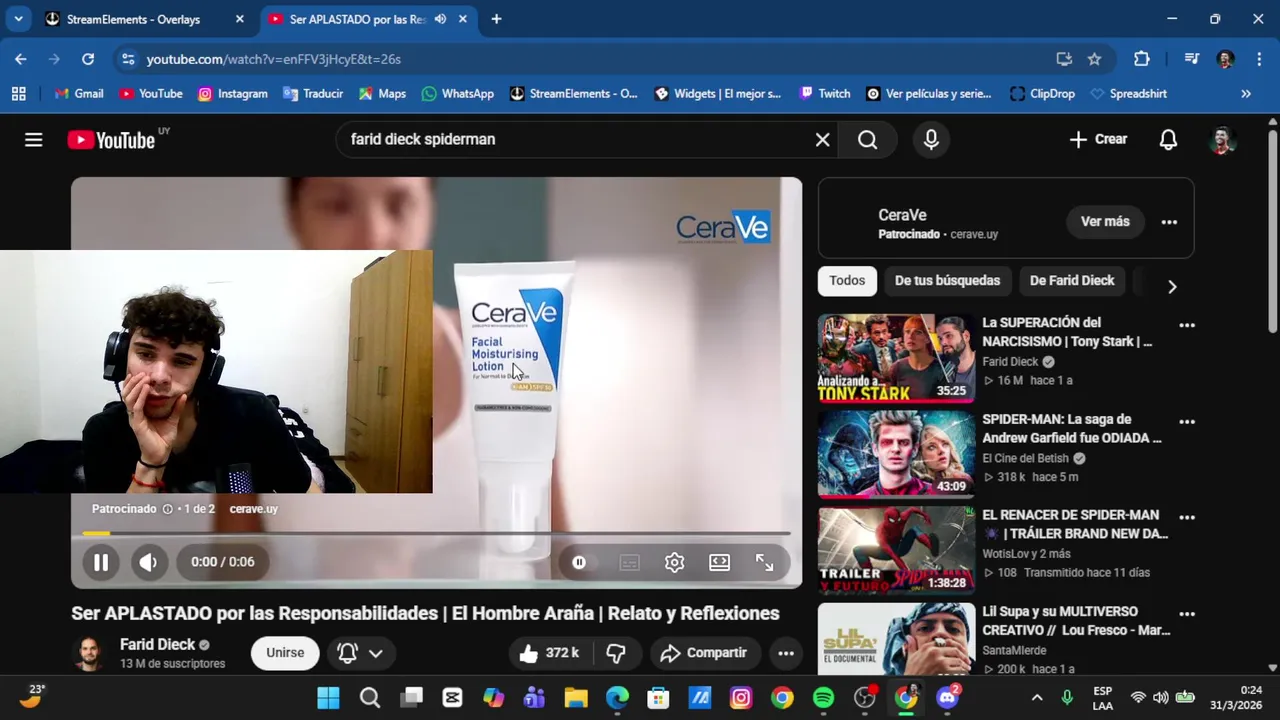Click the Unirse membership button
This screenshot has width=1280, height=720.
tap(285, 653)
